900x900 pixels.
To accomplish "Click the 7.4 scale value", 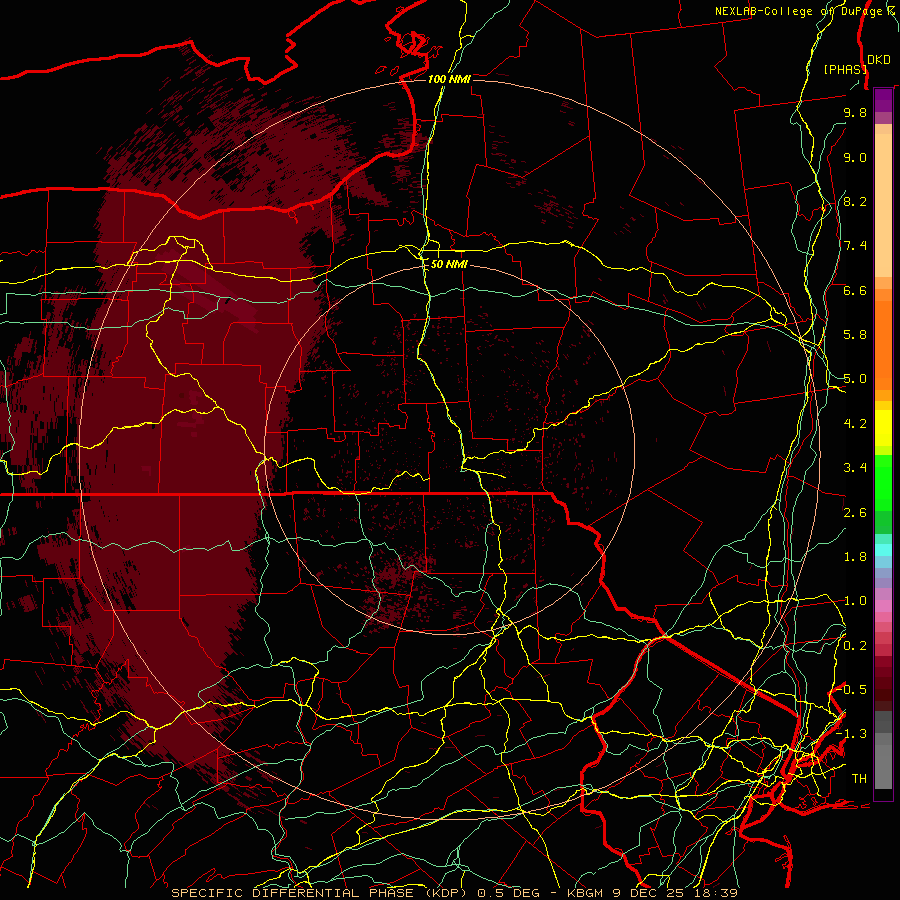I will [x=855, y=246].
